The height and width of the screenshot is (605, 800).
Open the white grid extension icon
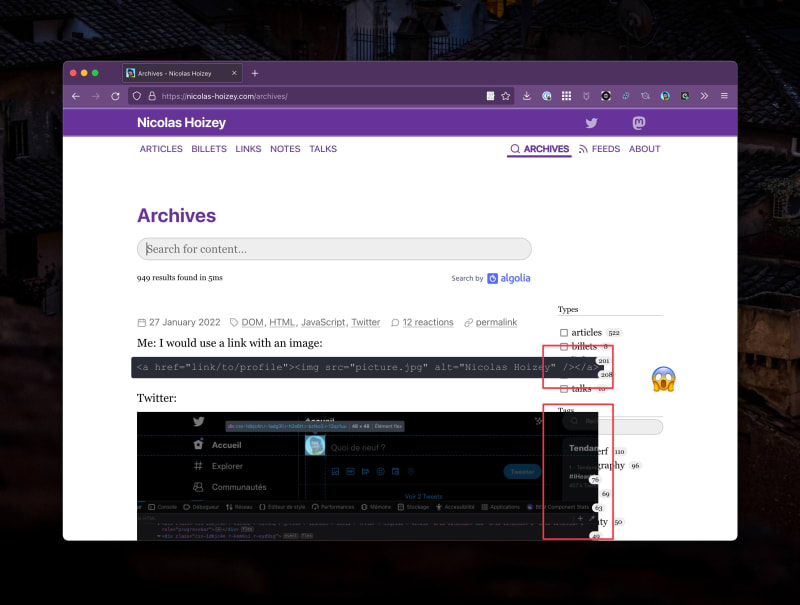(566, 96)
